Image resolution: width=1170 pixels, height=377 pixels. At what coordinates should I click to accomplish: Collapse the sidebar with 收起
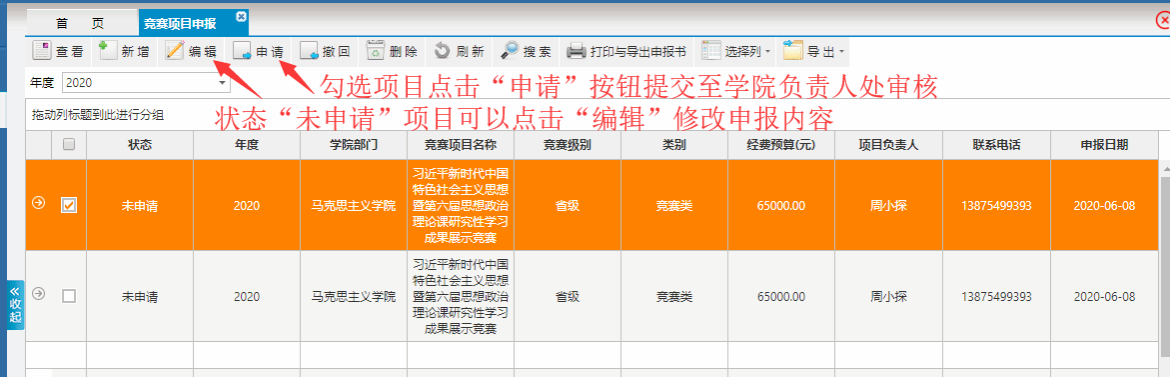15,305
